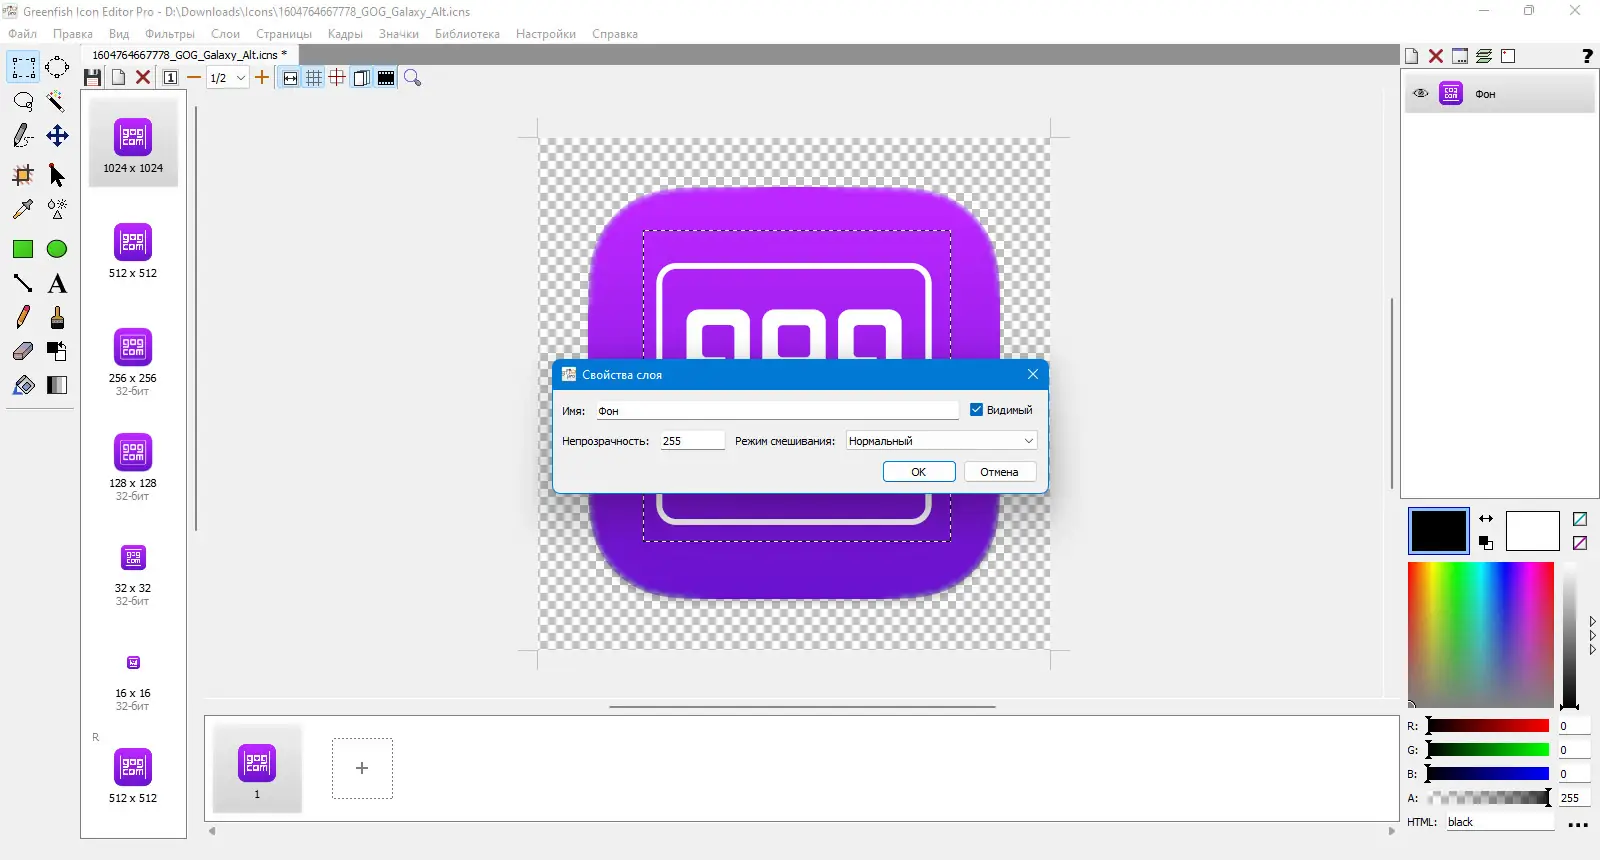Pick the paint bucket fill tool
This screenshot has width=1600, height=860.
point(24,385)
